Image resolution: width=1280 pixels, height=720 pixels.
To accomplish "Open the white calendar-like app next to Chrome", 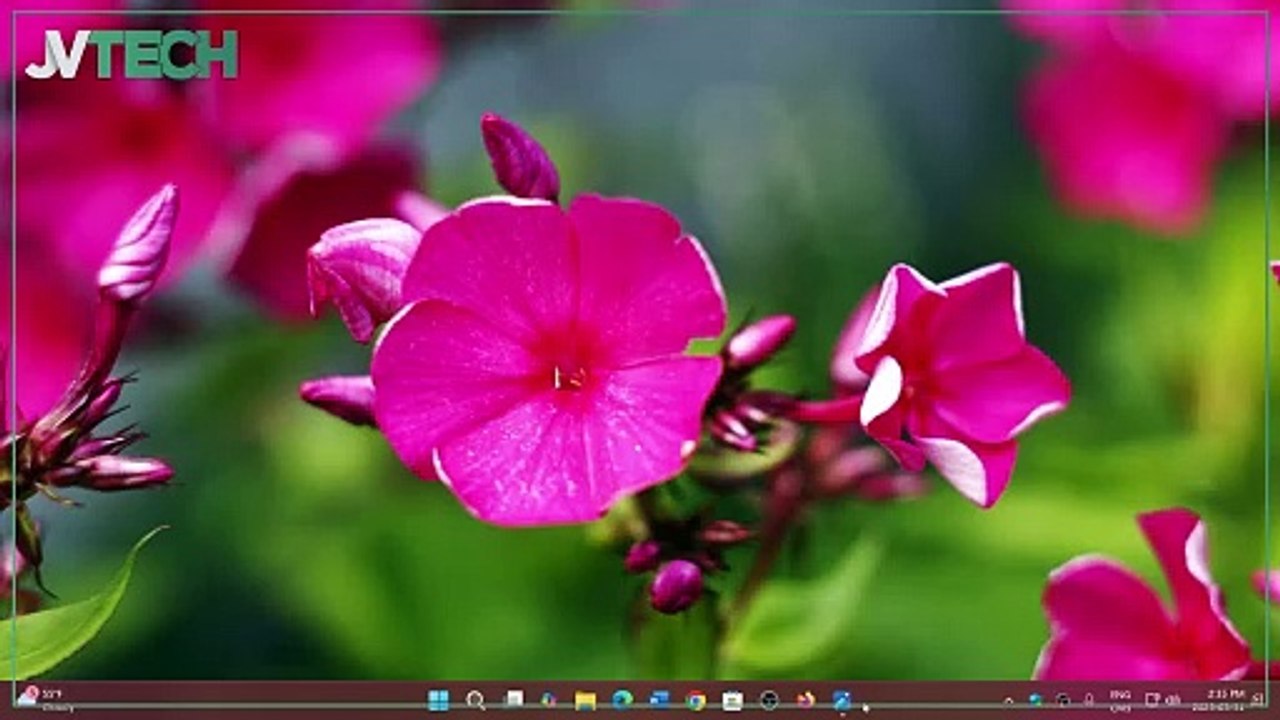I will pos(732,700).
